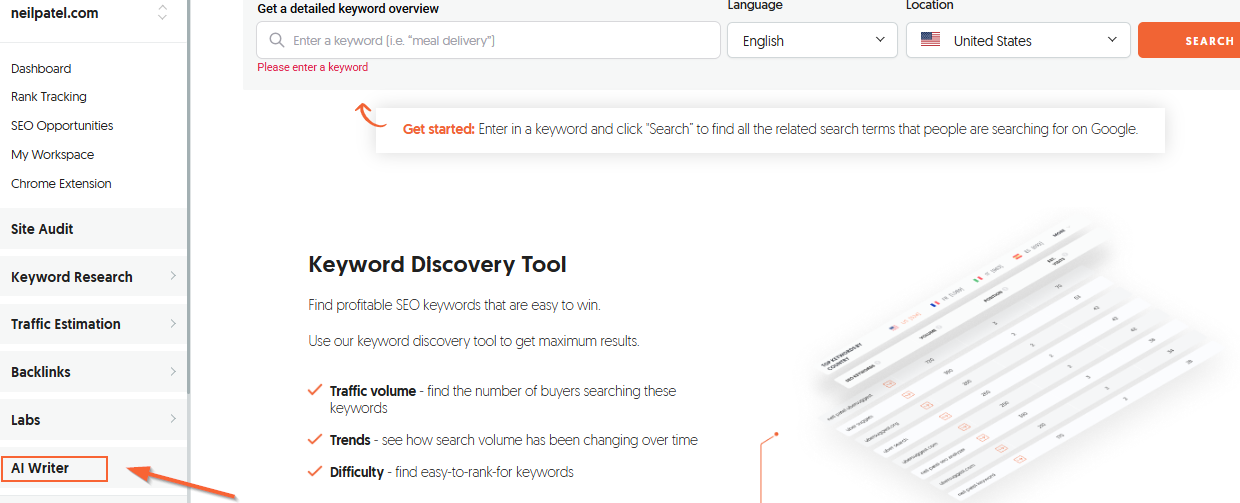This screenshot has height=503, width=1240.
Task: Open Rank Tracking in sidebar
Action: tap(49, 97)
